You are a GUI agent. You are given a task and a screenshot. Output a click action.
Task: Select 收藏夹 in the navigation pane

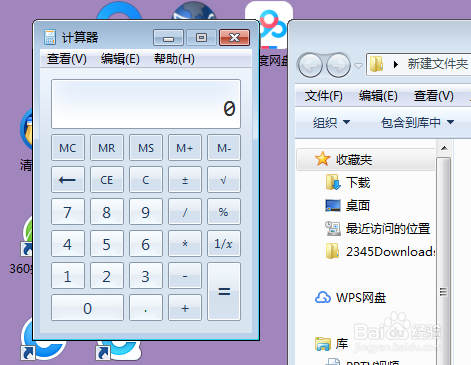tap(366, 160)
